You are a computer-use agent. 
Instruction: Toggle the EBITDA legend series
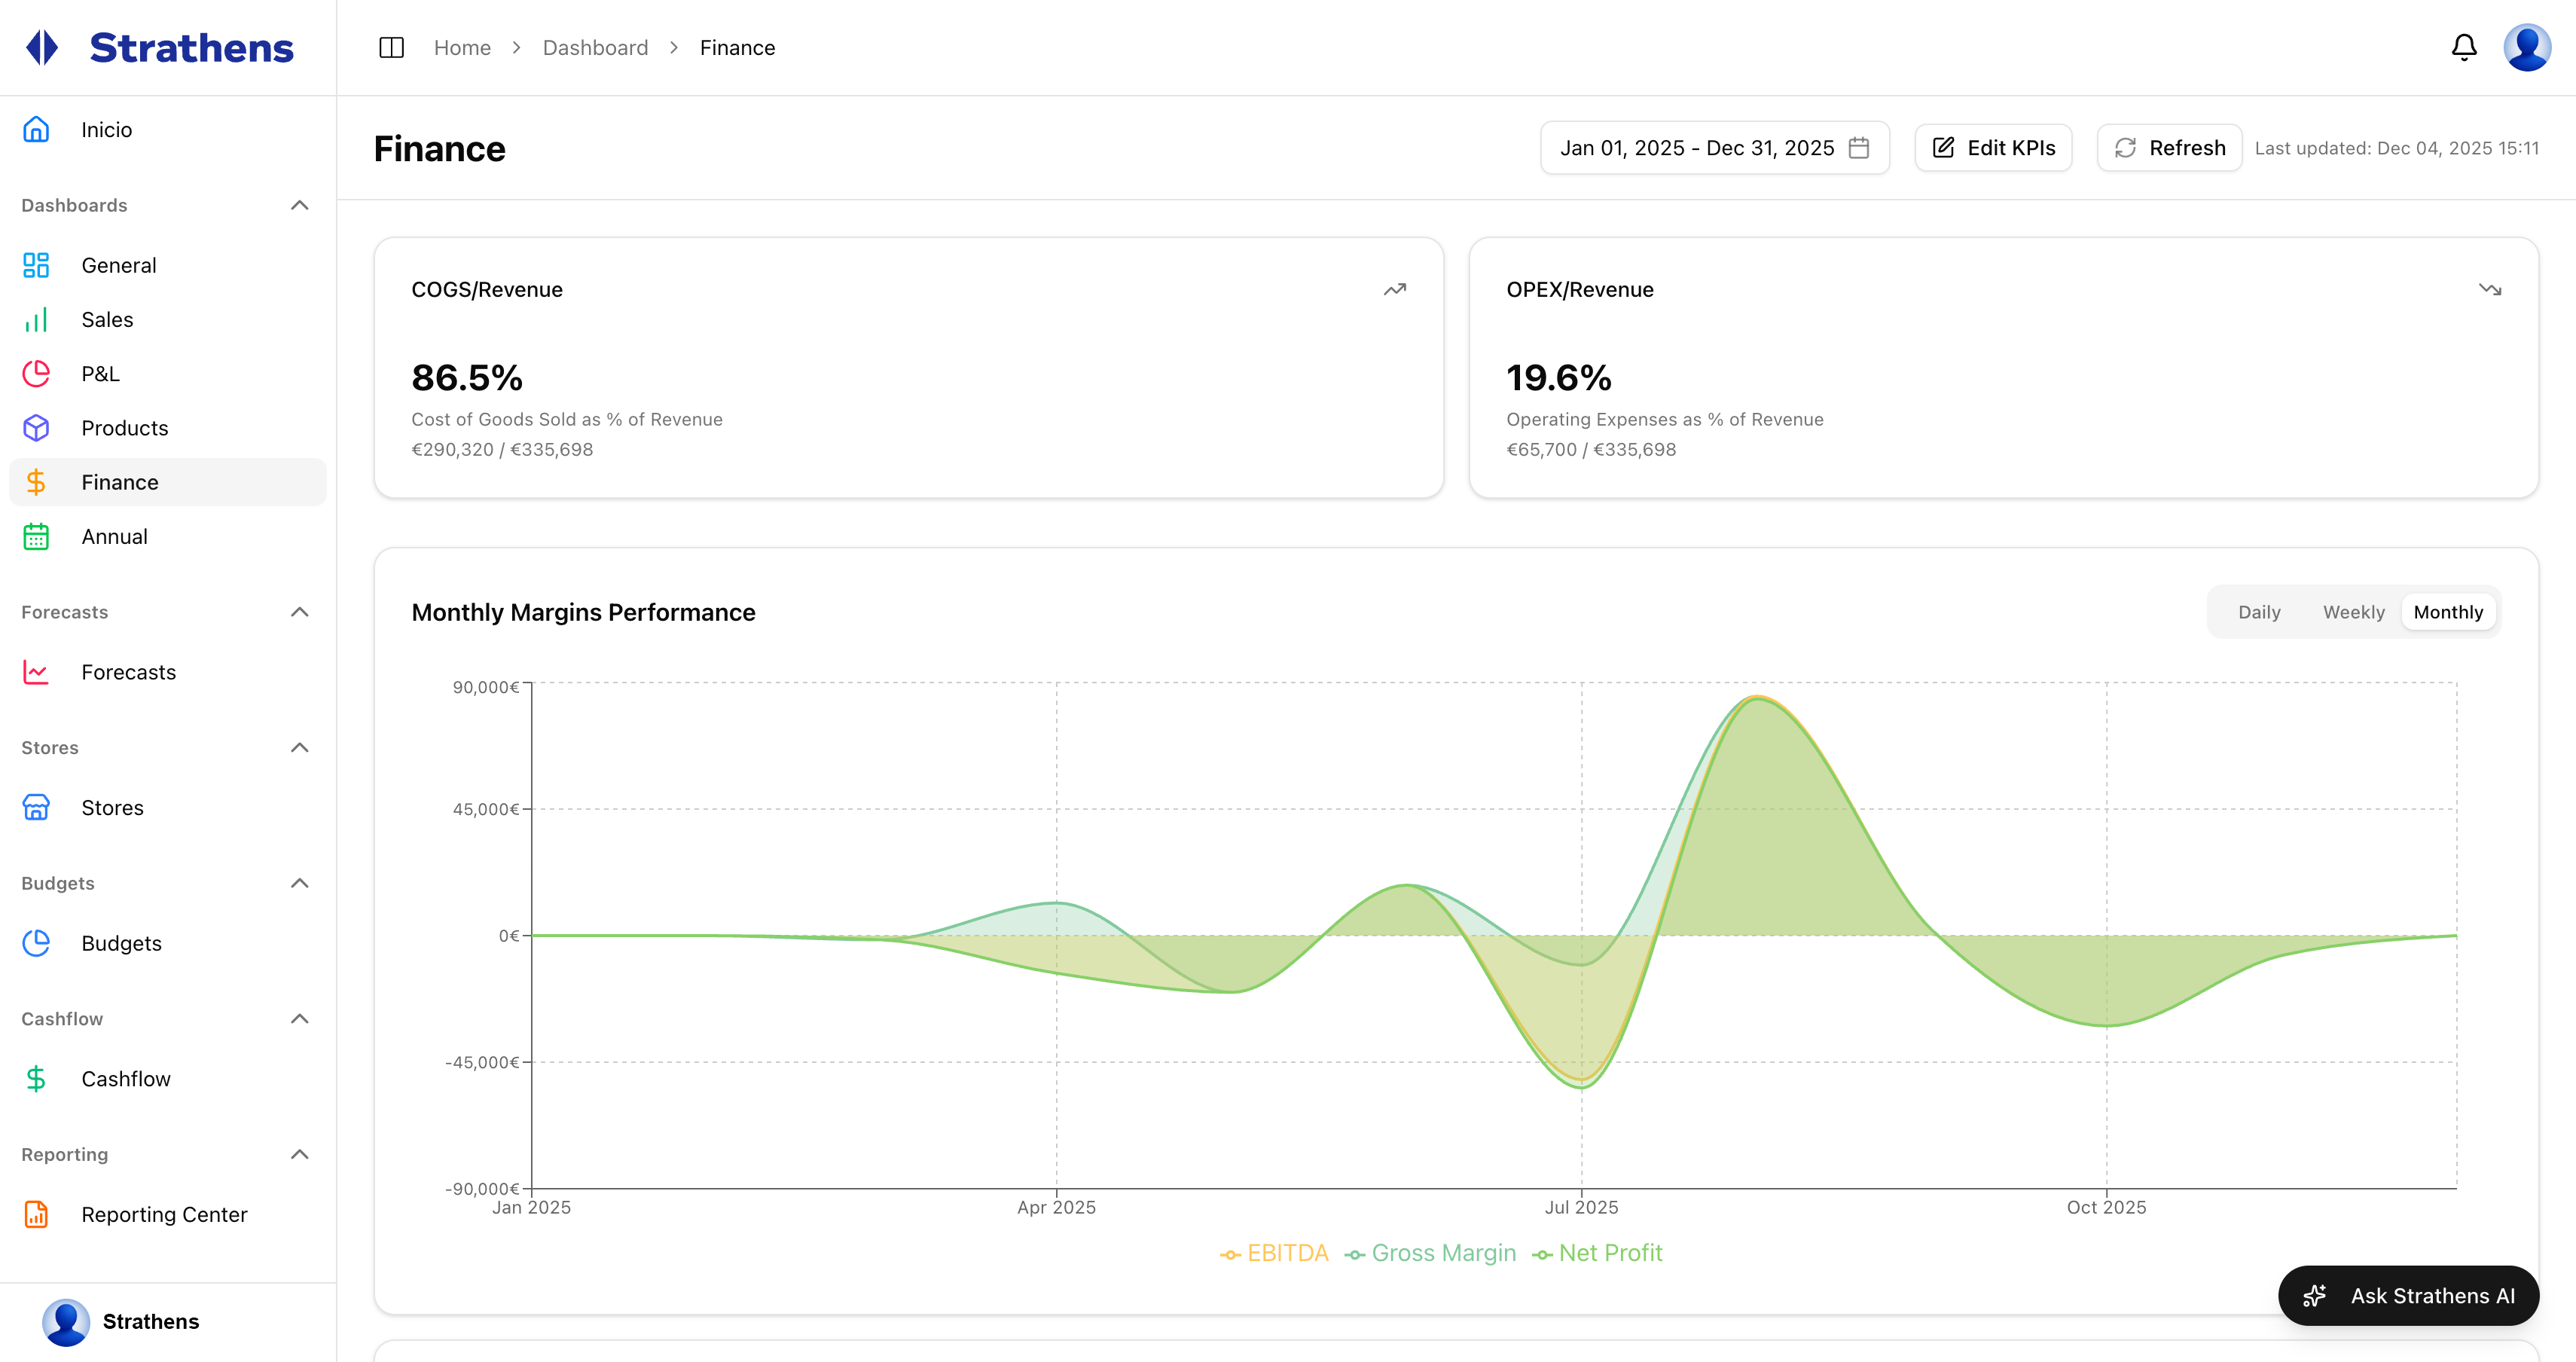point(1274,1253)
